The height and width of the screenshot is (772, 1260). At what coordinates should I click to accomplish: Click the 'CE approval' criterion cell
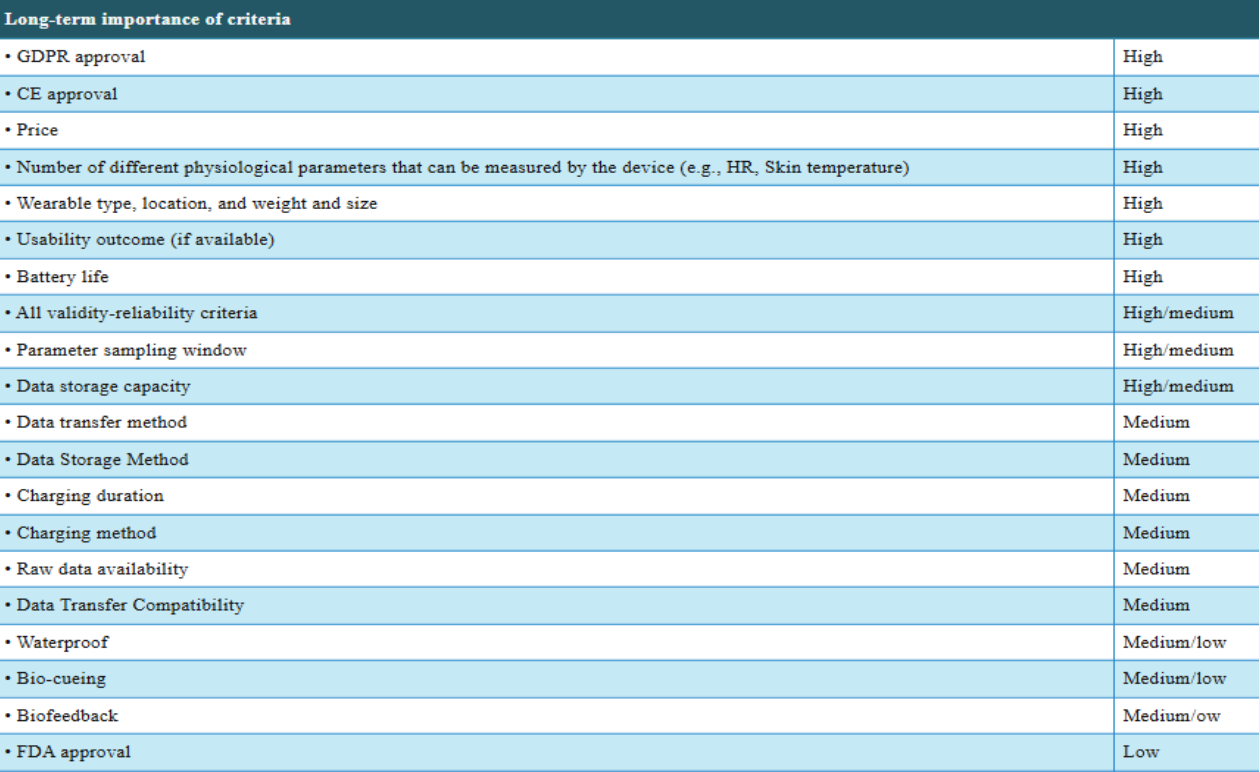coord(67,94)
